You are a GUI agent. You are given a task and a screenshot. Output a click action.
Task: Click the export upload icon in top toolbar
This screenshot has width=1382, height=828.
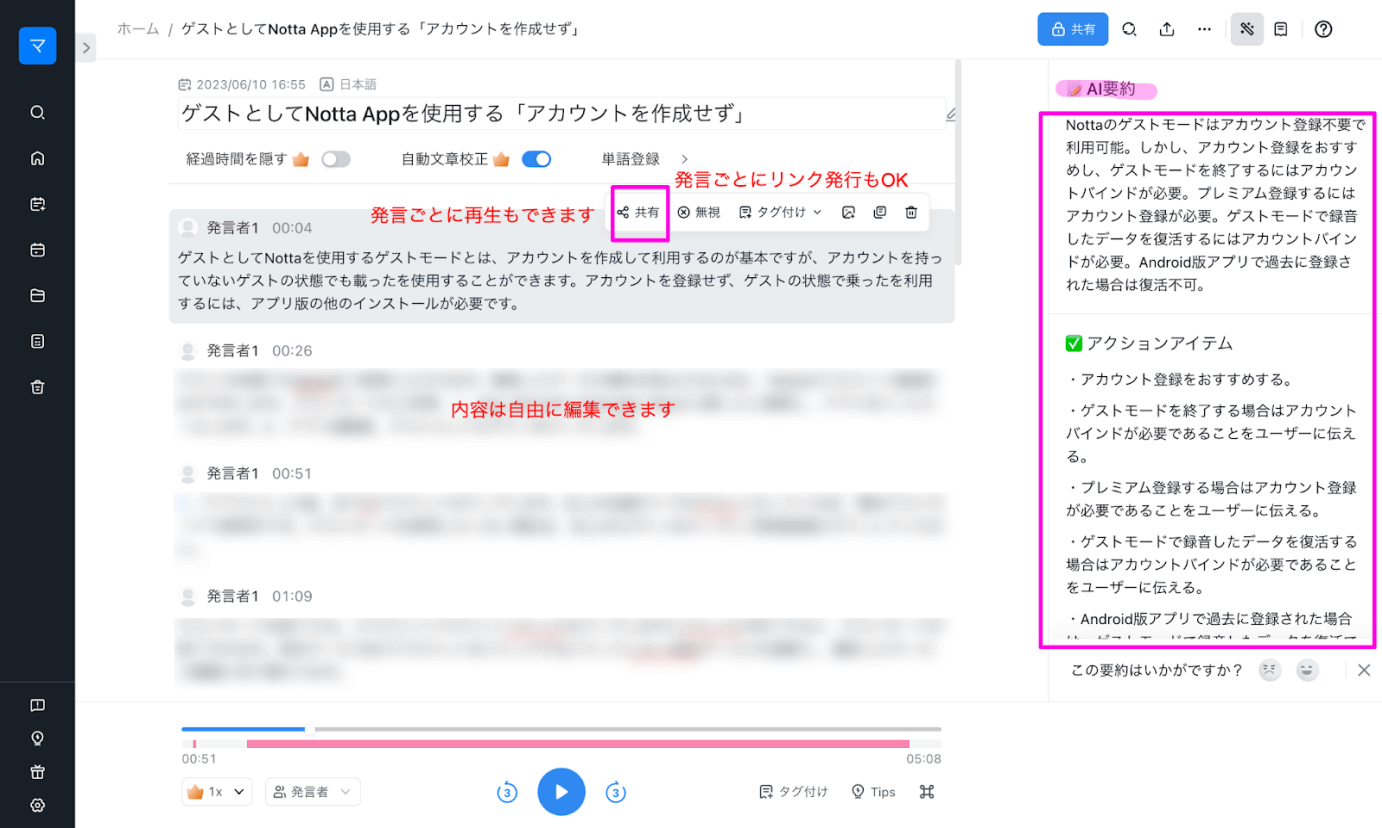click(x=1166, y=29)
